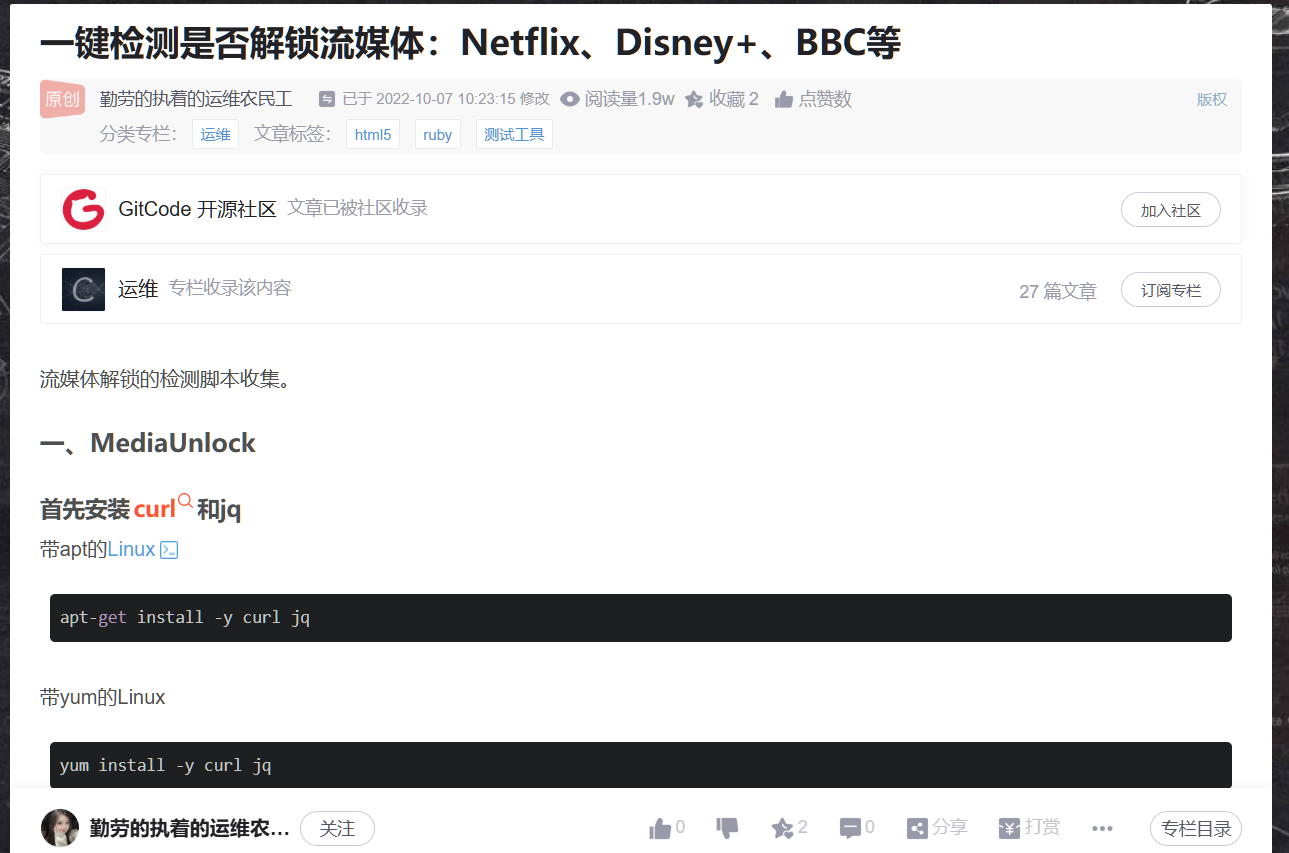
Task: Select the html5 article tag
Action: [x=373, y=134]
